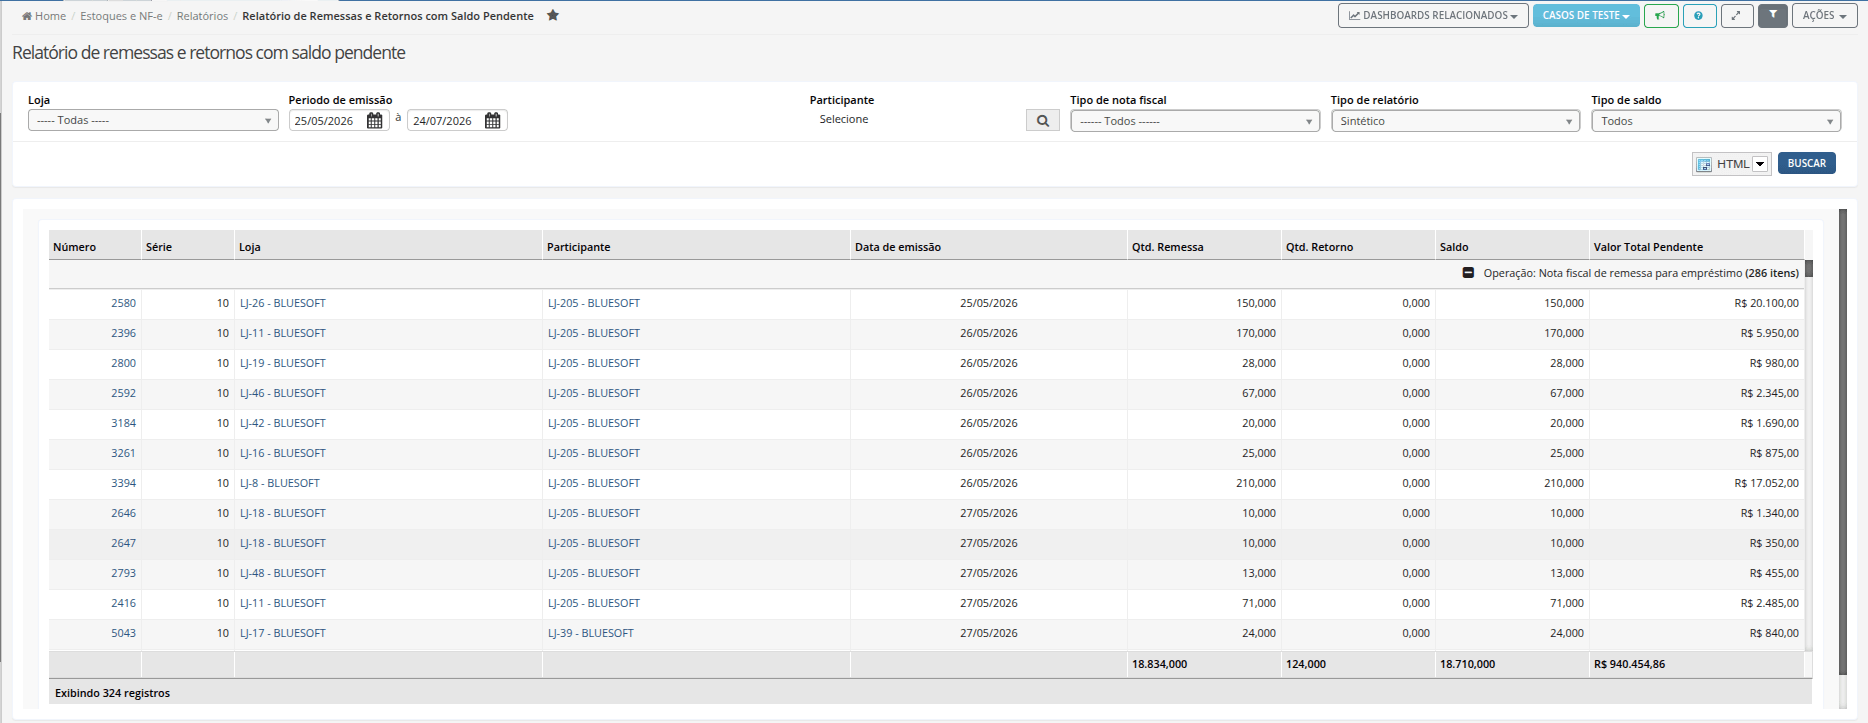Click the green megaphone announcements button

[1661, 16]
